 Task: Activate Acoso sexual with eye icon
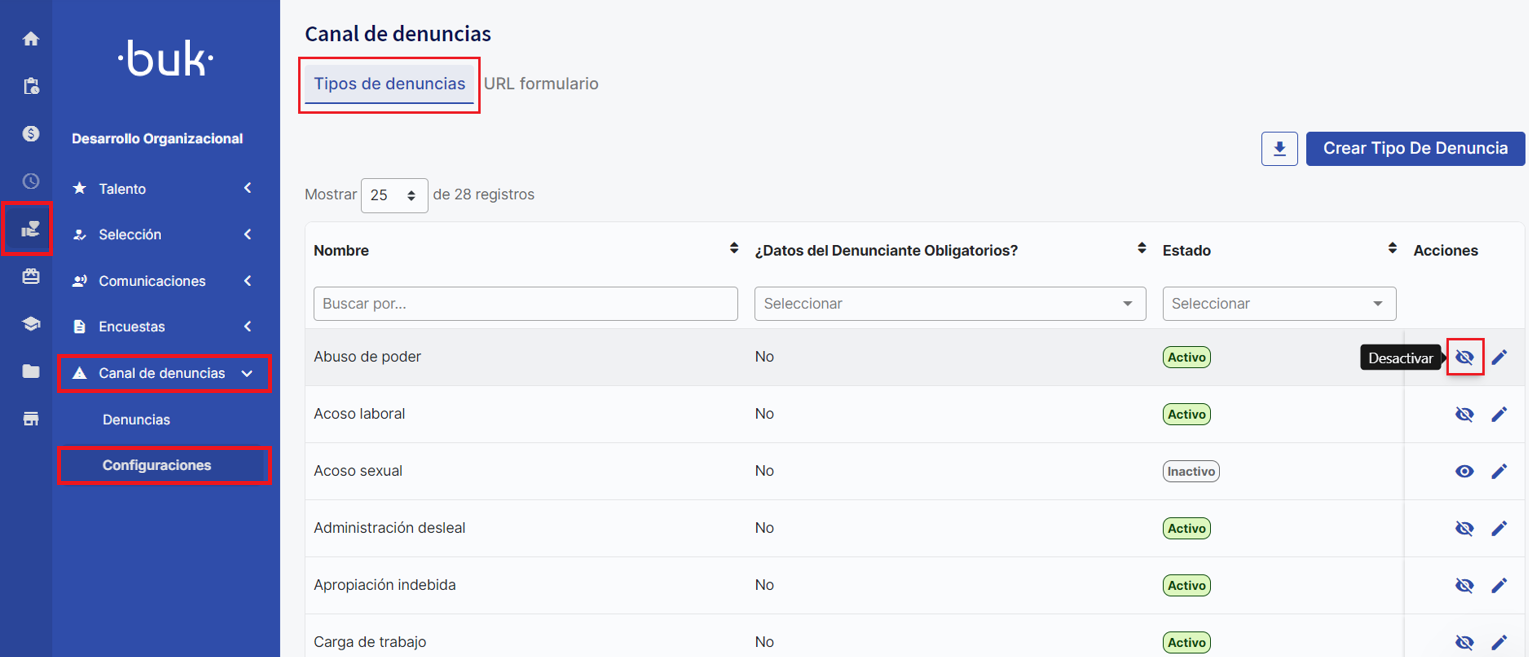click(1464, 471)
